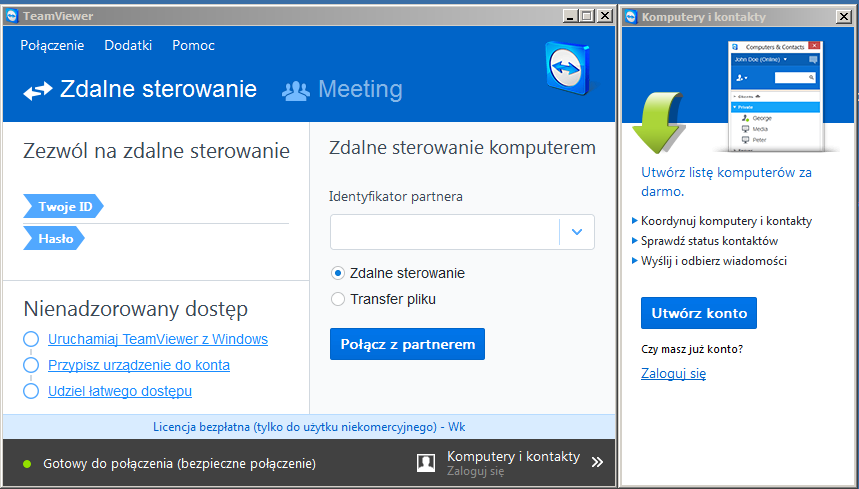
Task: Open the Pomoc menu
Action: (x=193, y=45)
